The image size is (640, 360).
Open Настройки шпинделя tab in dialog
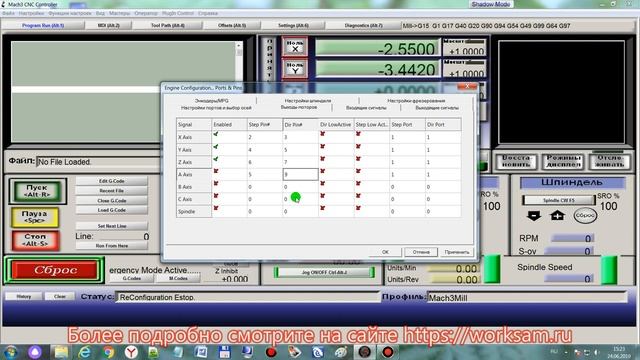coord(308,100)
